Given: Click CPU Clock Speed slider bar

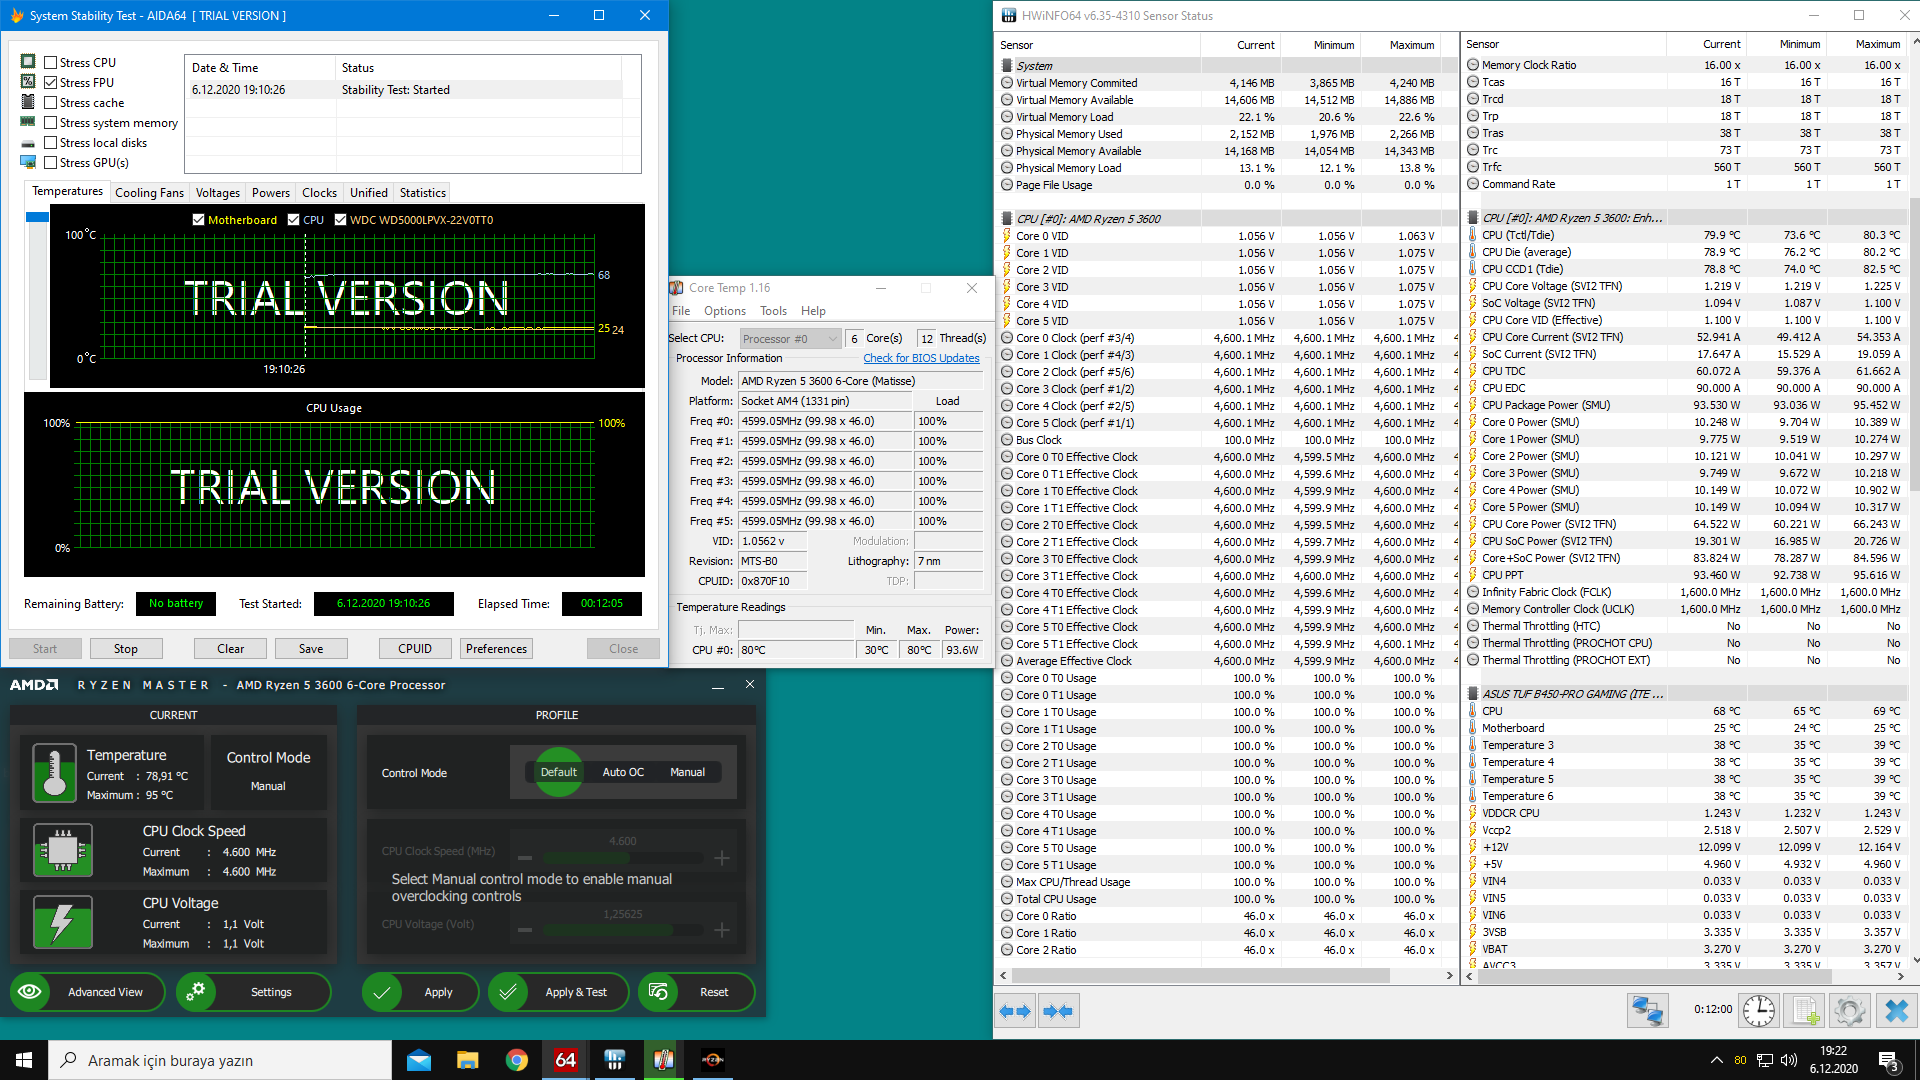Looking at the screenshot, I should point(623,858).
